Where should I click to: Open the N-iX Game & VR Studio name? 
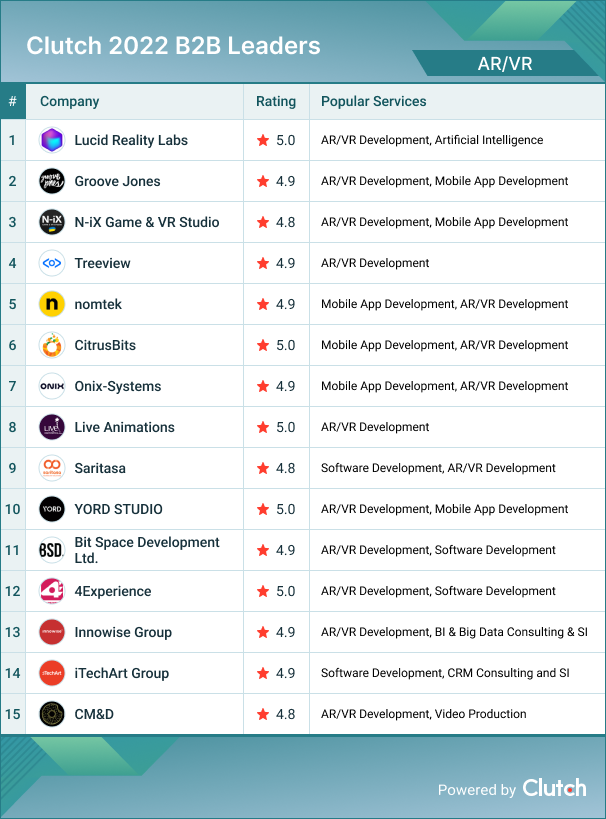(147, 222)
